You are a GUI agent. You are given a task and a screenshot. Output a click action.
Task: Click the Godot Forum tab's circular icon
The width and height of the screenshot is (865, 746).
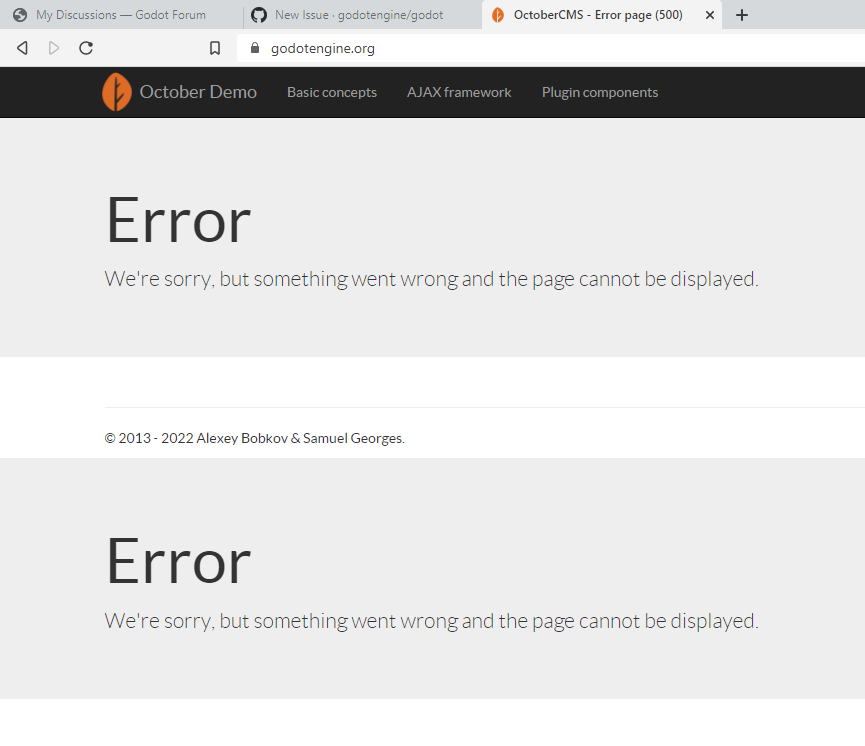click(x=20, y=15)
